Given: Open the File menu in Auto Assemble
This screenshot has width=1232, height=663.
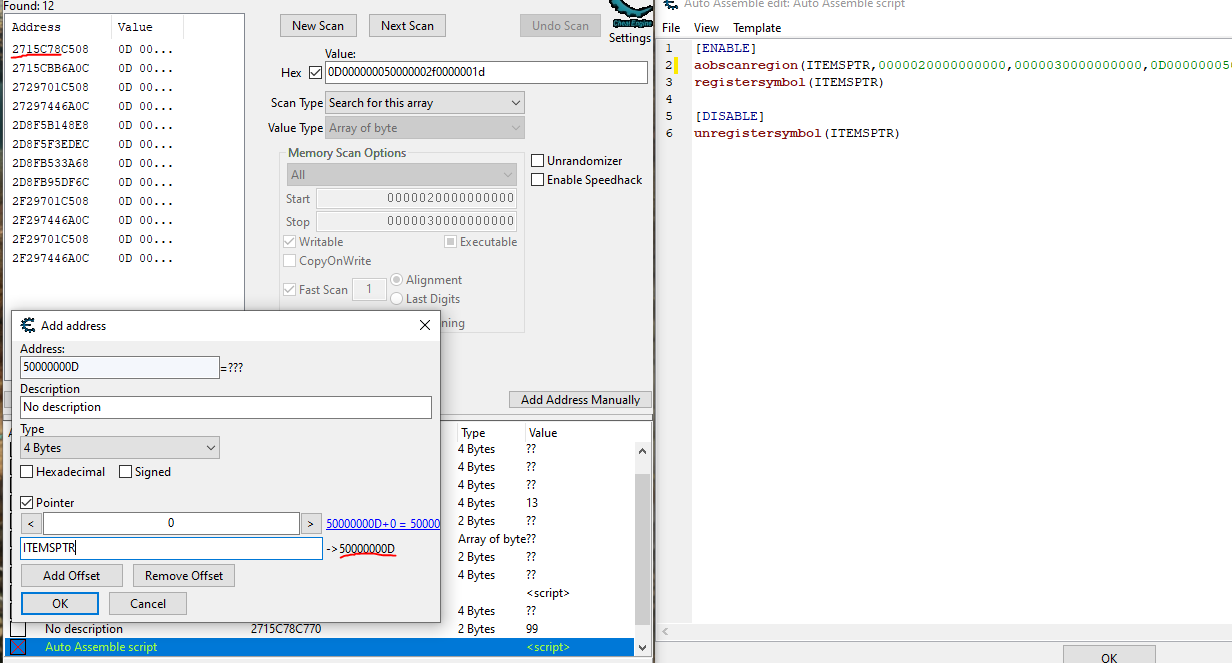Looking at the screenshot, I should click(x=671, y=28).
